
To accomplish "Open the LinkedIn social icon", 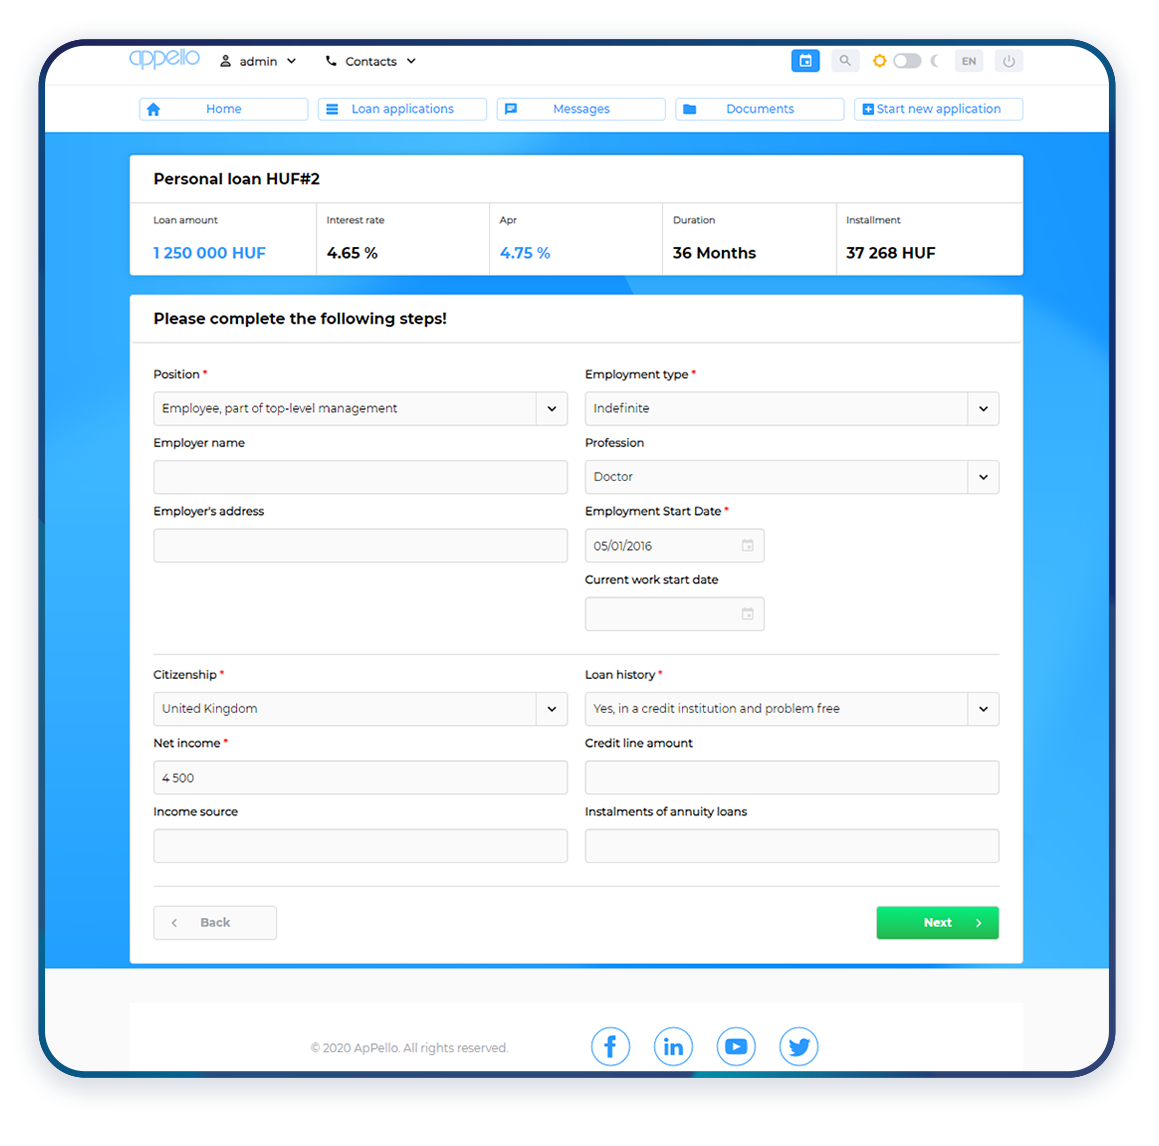I will (673, 1047).
